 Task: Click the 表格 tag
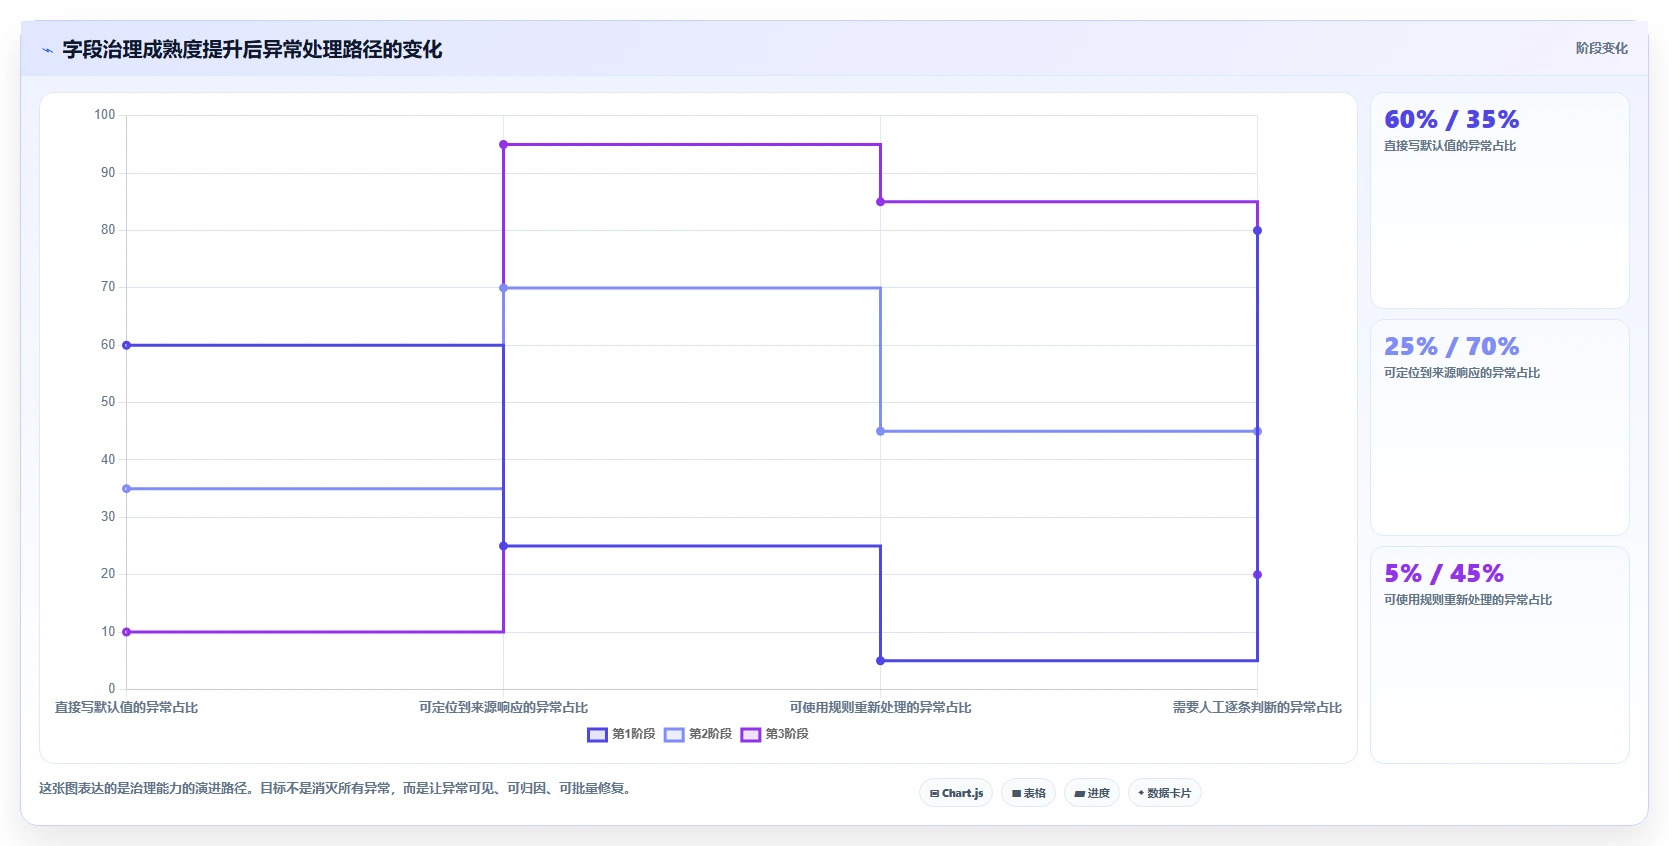tap(1028, 793)
